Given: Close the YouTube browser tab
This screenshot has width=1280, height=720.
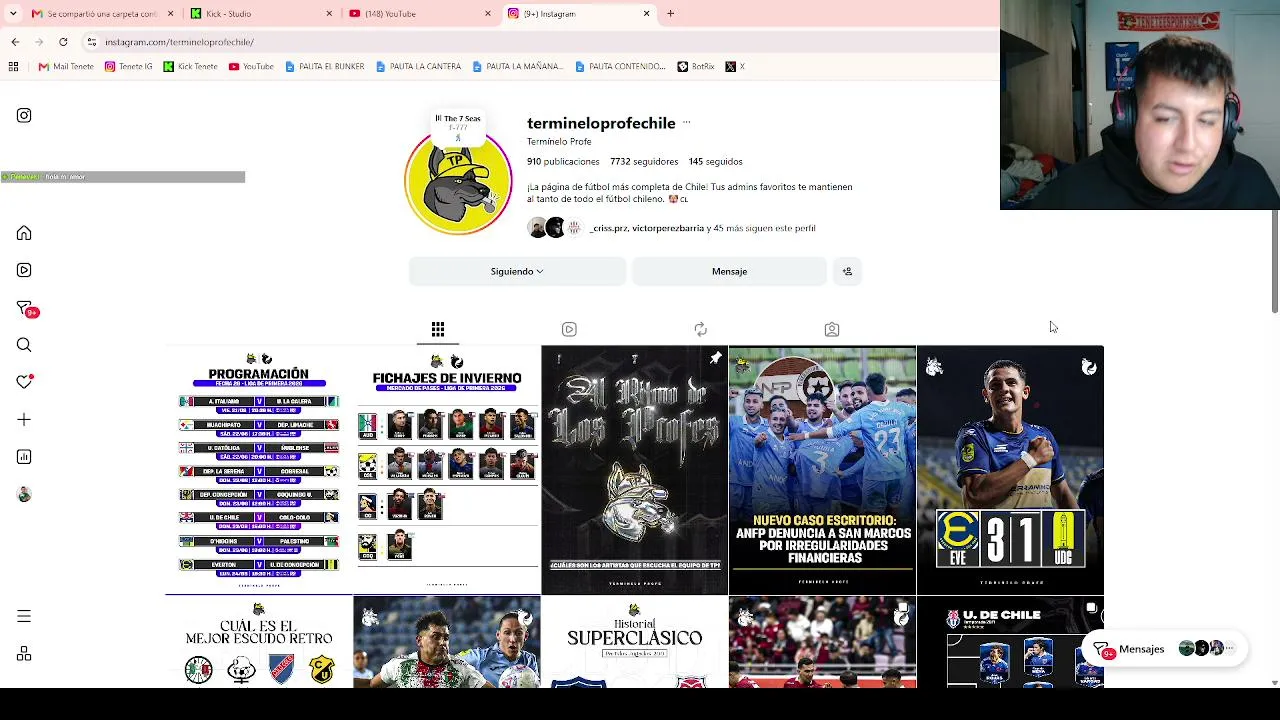Looking at the screenshot, I should (488, 14).
